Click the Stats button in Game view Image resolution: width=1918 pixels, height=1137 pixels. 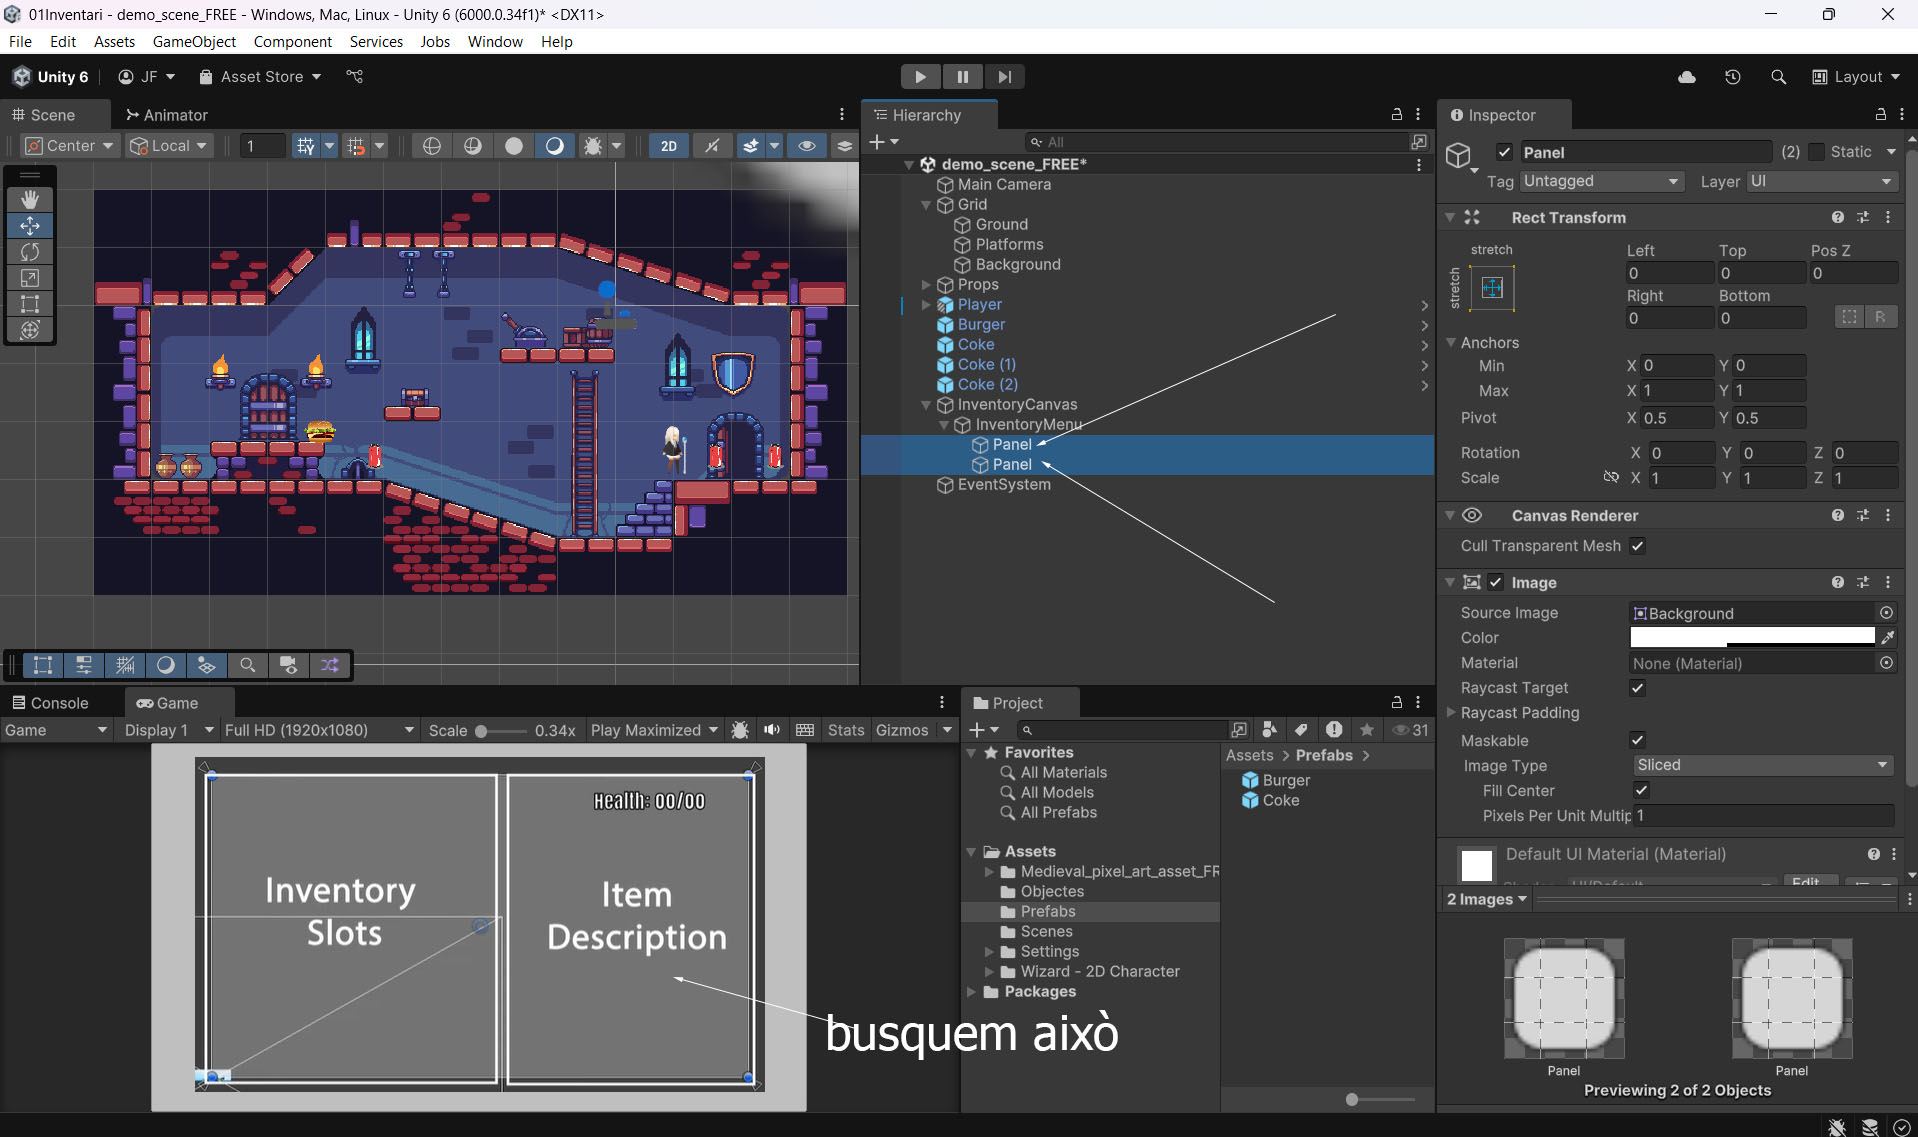coord(845,730)
